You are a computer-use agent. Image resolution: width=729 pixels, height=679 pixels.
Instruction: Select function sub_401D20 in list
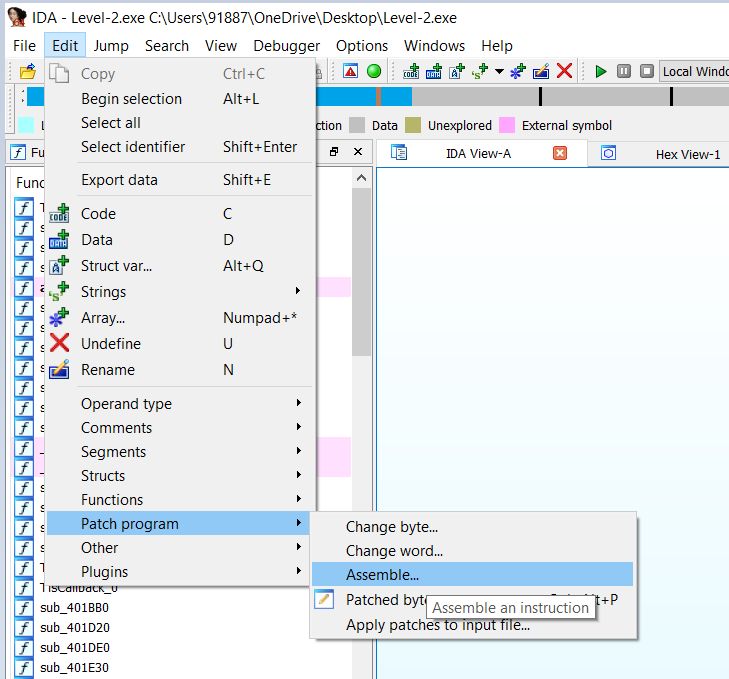click(x=74, y=628)
